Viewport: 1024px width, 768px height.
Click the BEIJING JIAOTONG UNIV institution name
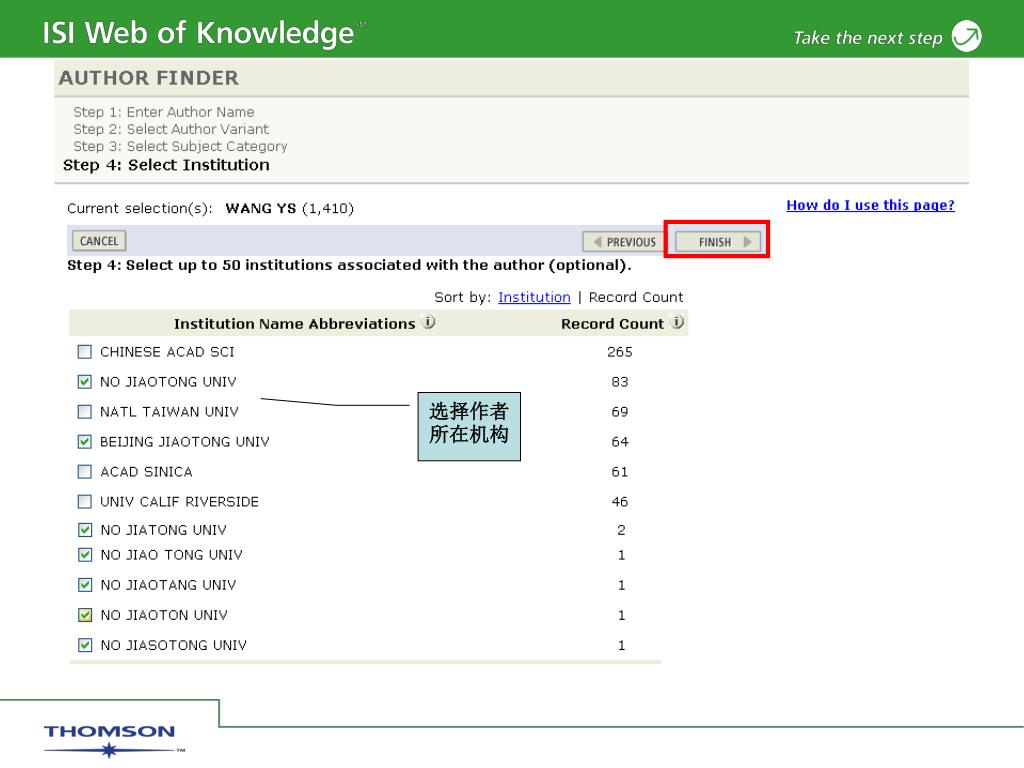tap(185, 442)
